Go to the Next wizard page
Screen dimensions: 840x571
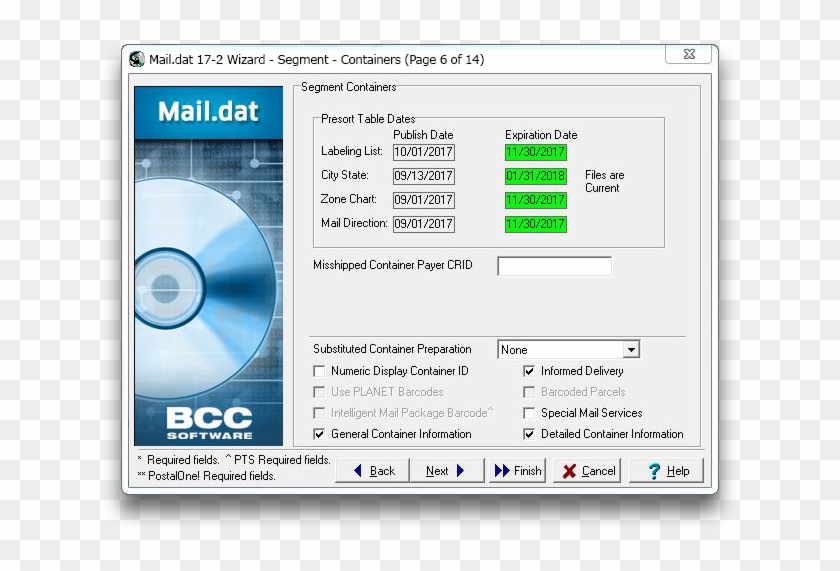pos(447,471)
